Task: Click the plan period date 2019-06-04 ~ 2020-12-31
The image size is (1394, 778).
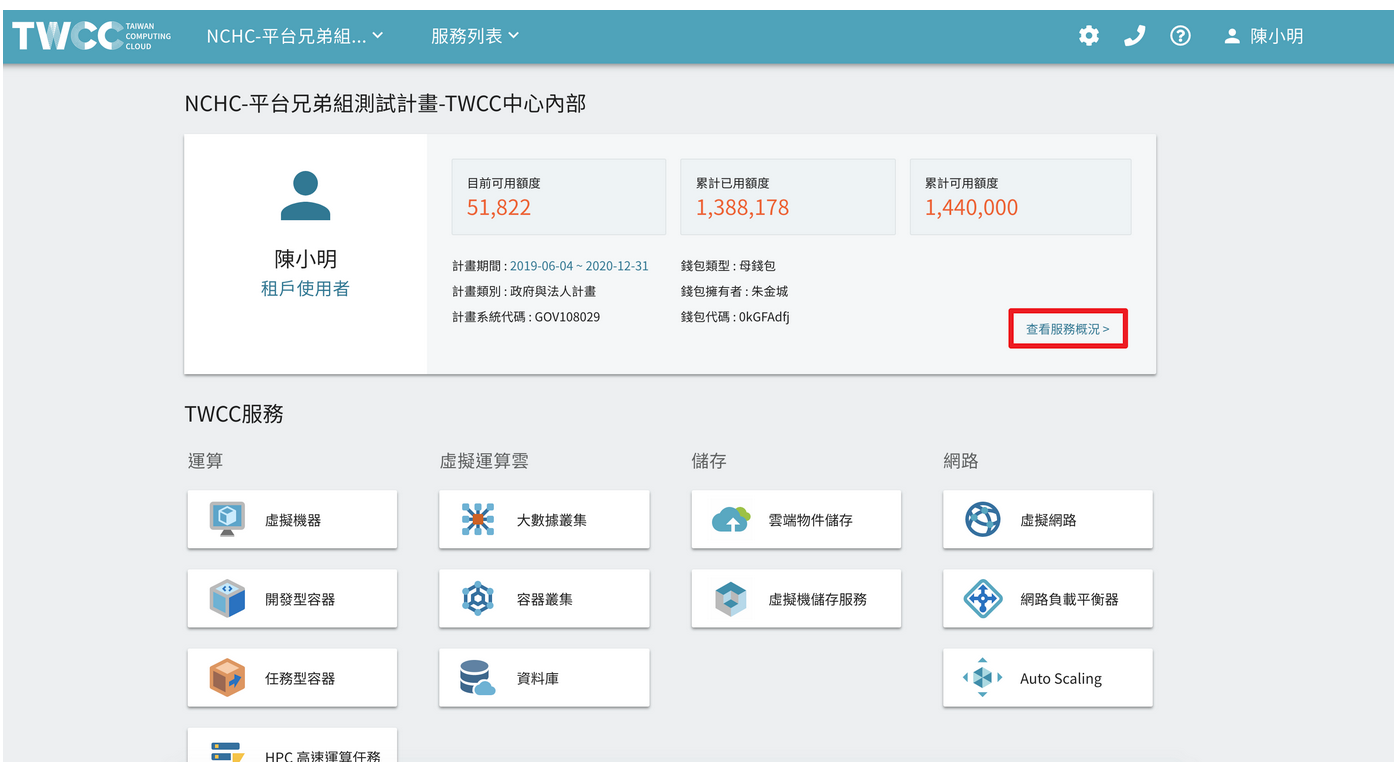Action: (x=579, y=266)
